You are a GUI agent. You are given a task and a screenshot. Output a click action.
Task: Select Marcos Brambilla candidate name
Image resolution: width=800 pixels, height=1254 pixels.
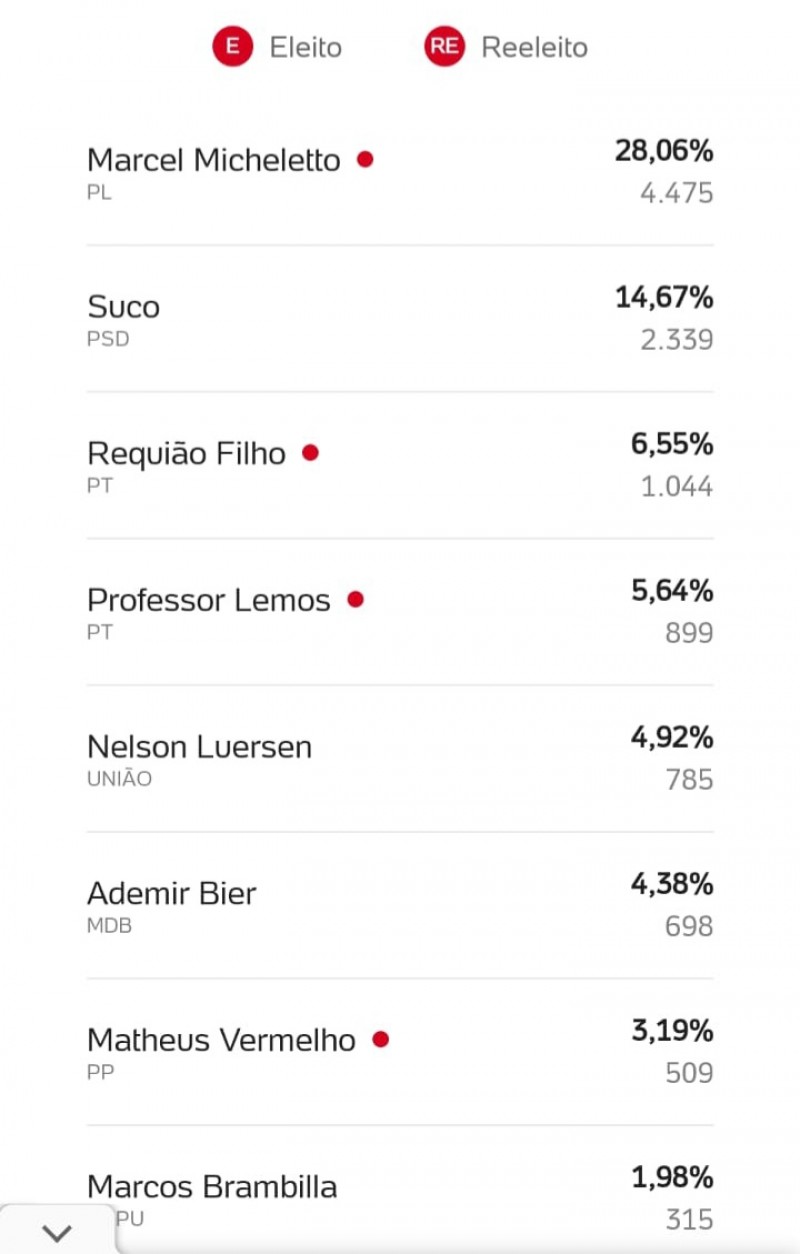212,1187
